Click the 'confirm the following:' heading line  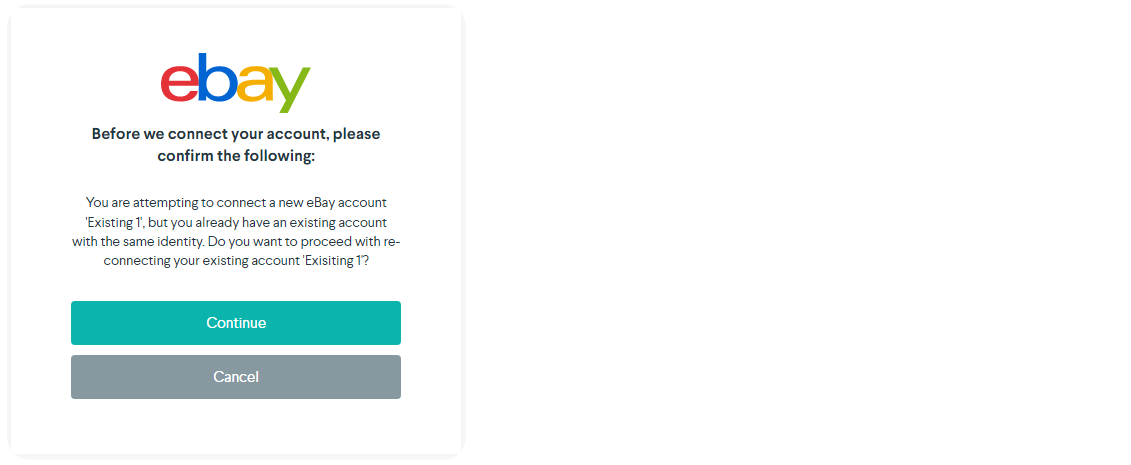(236, 156)
